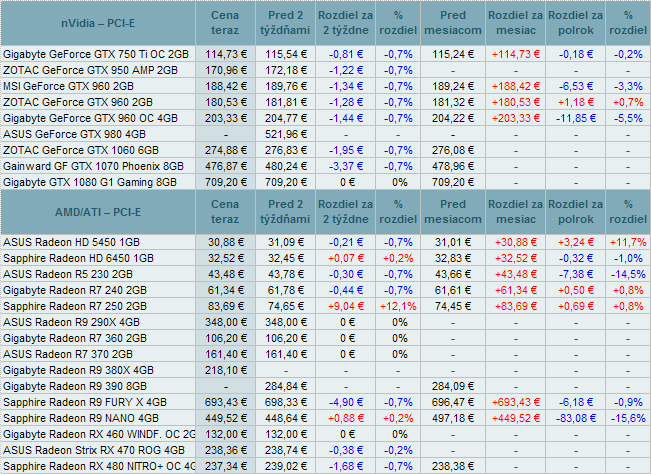Click Gainward GF GTX 1070 Phoenix 8GB
This screenshot has height=474, width=651.
click(x=93, y=166)
